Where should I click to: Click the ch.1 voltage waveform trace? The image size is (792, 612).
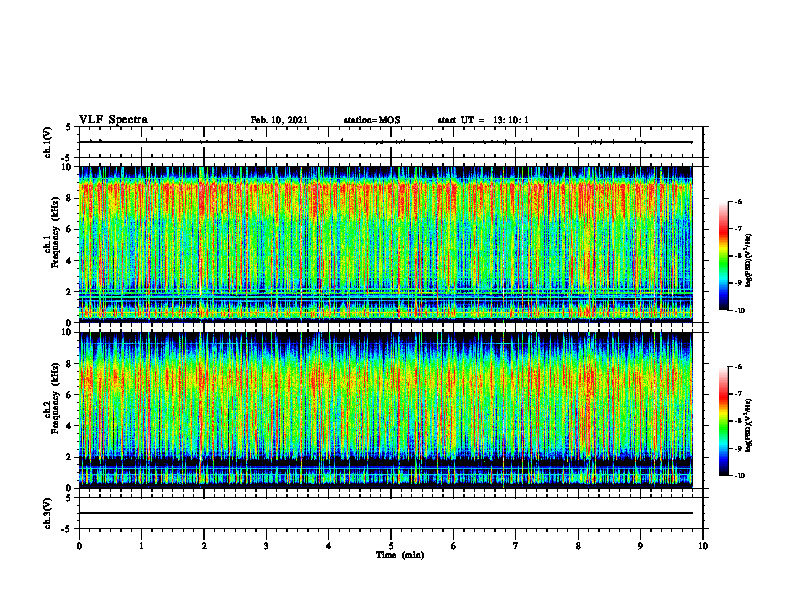click(x=386, y=142)
